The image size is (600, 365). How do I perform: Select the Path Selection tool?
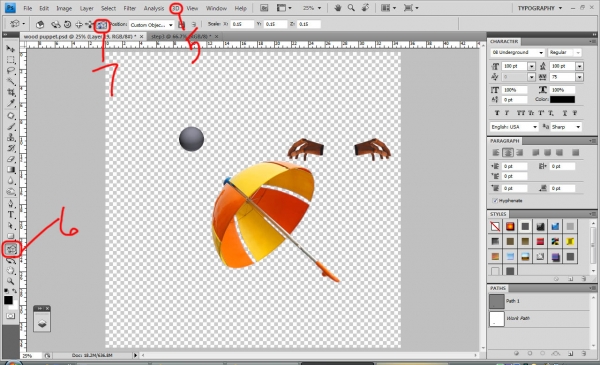tap(10, 225)
